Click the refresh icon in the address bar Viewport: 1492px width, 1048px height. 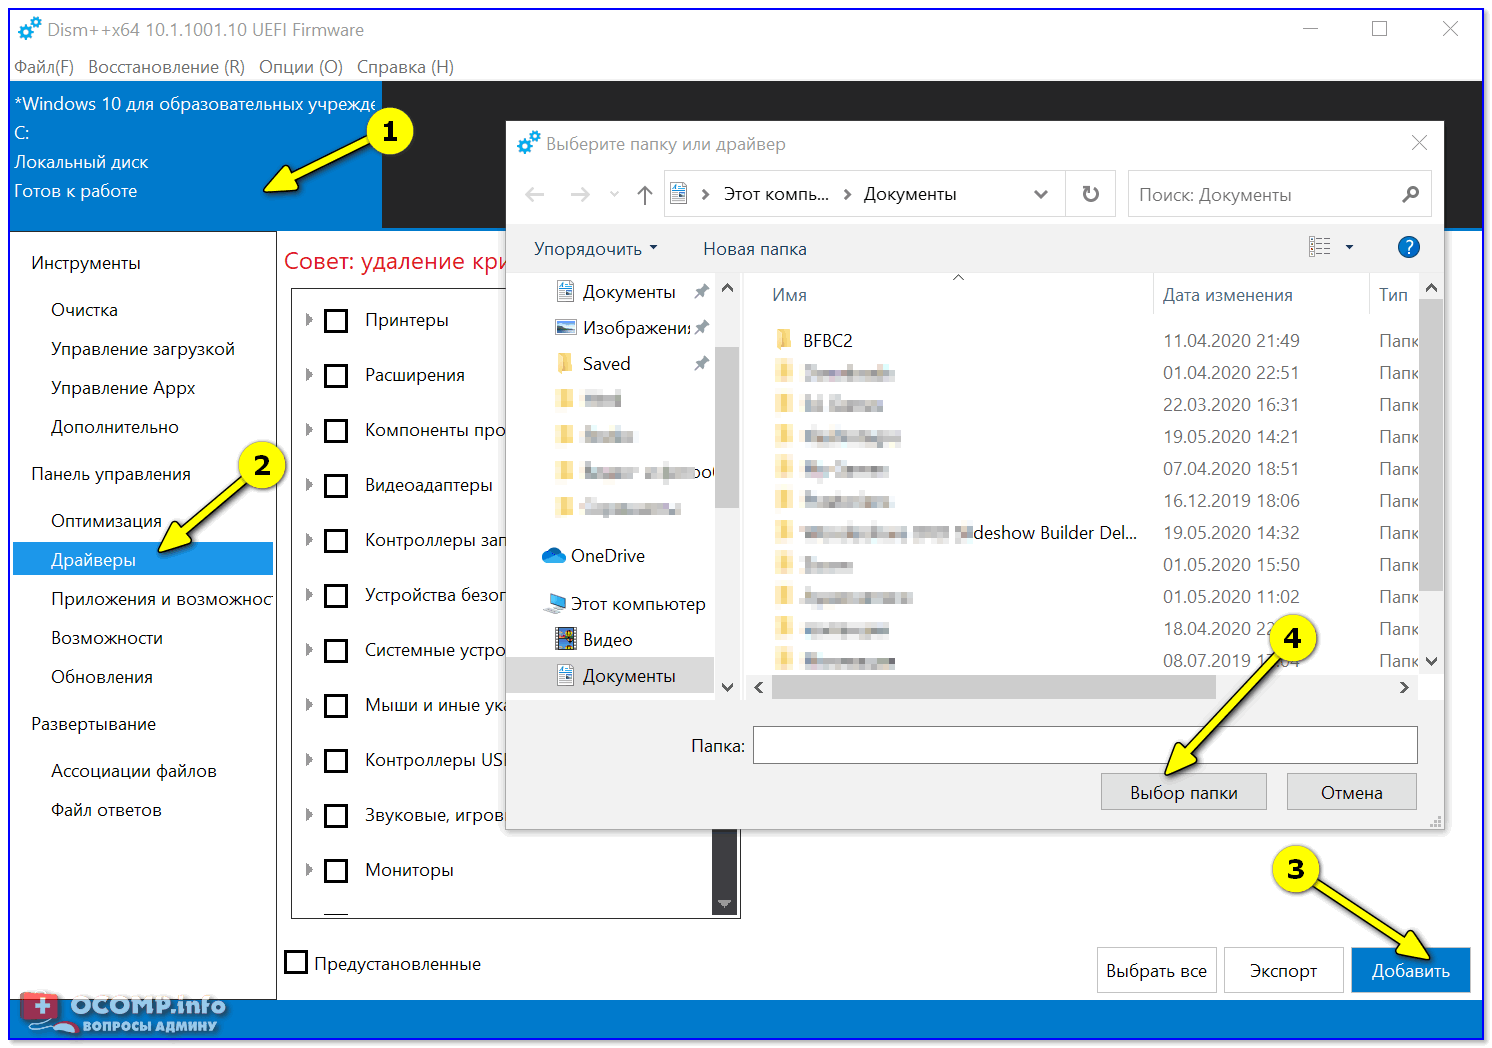1090,194
